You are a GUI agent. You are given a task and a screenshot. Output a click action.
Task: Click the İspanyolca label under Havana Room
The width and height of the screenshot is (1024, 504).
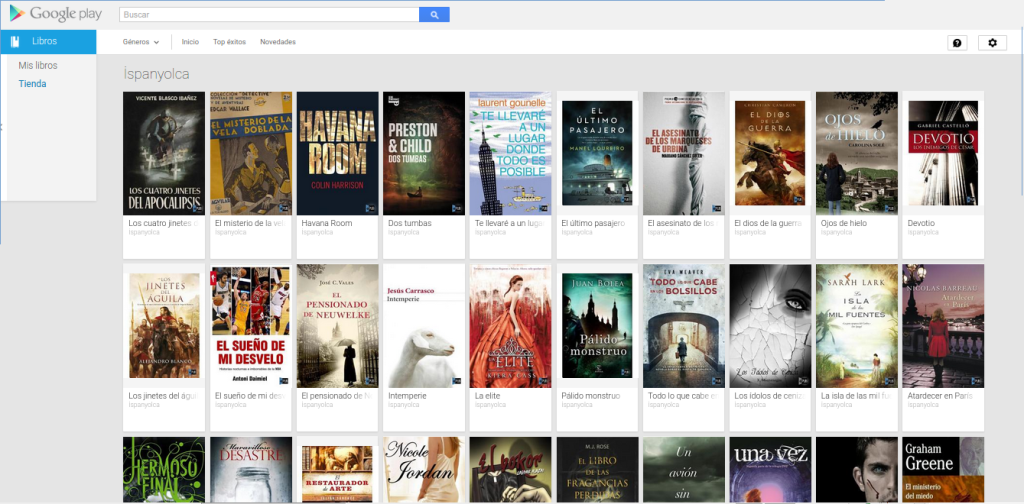point(316,232)
